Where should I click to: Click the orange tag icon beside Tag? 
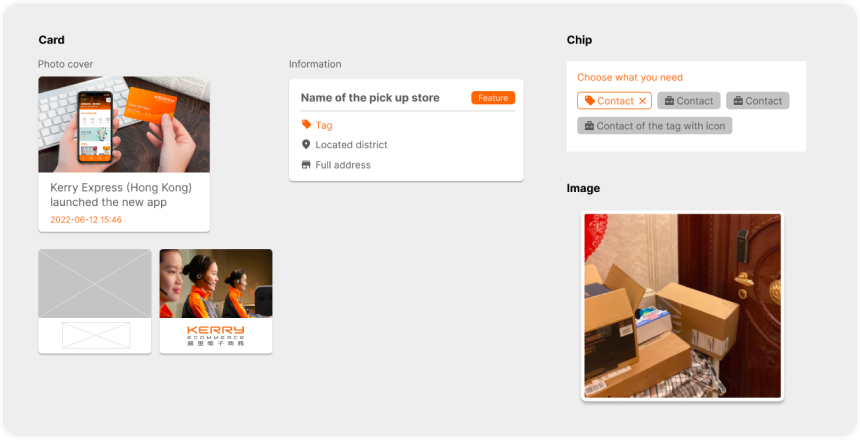pos(307,125)
